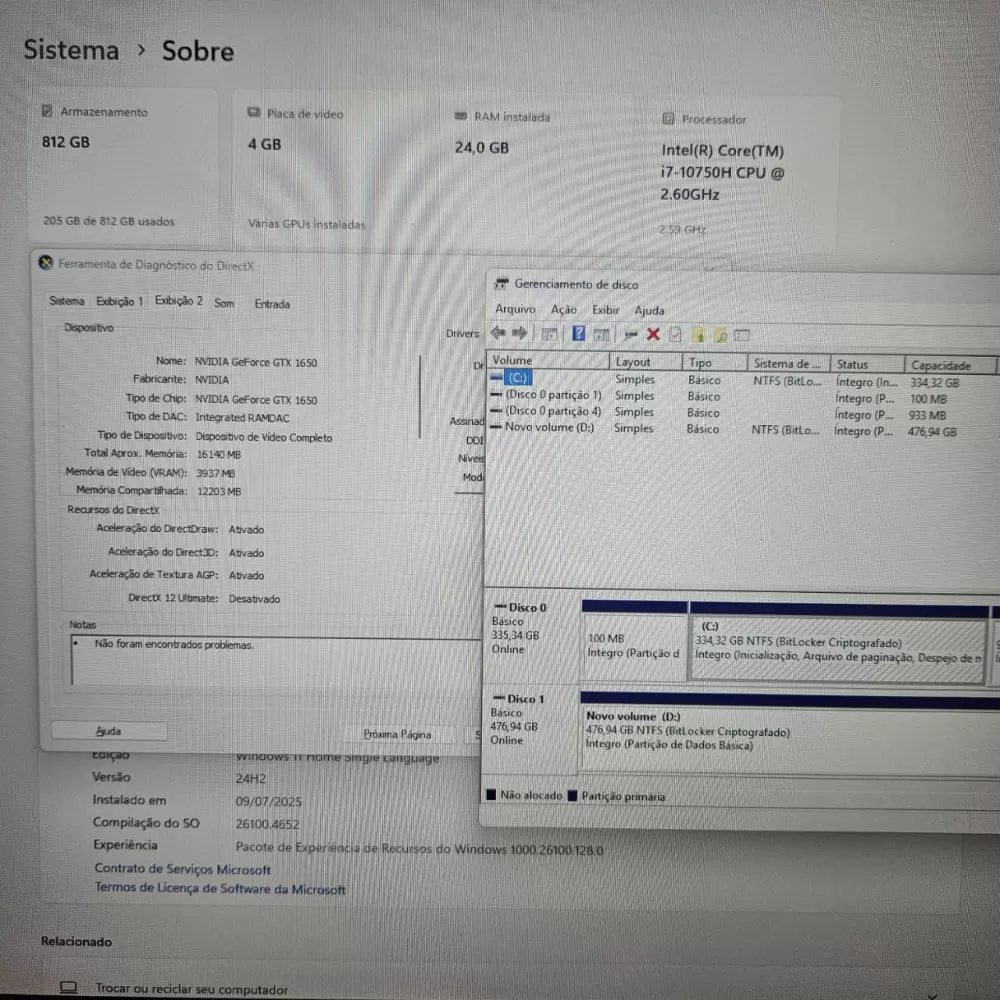Sort by the Capacidade column header
The height and width of the screenshot is (1000, 1000).
(950, 365)
